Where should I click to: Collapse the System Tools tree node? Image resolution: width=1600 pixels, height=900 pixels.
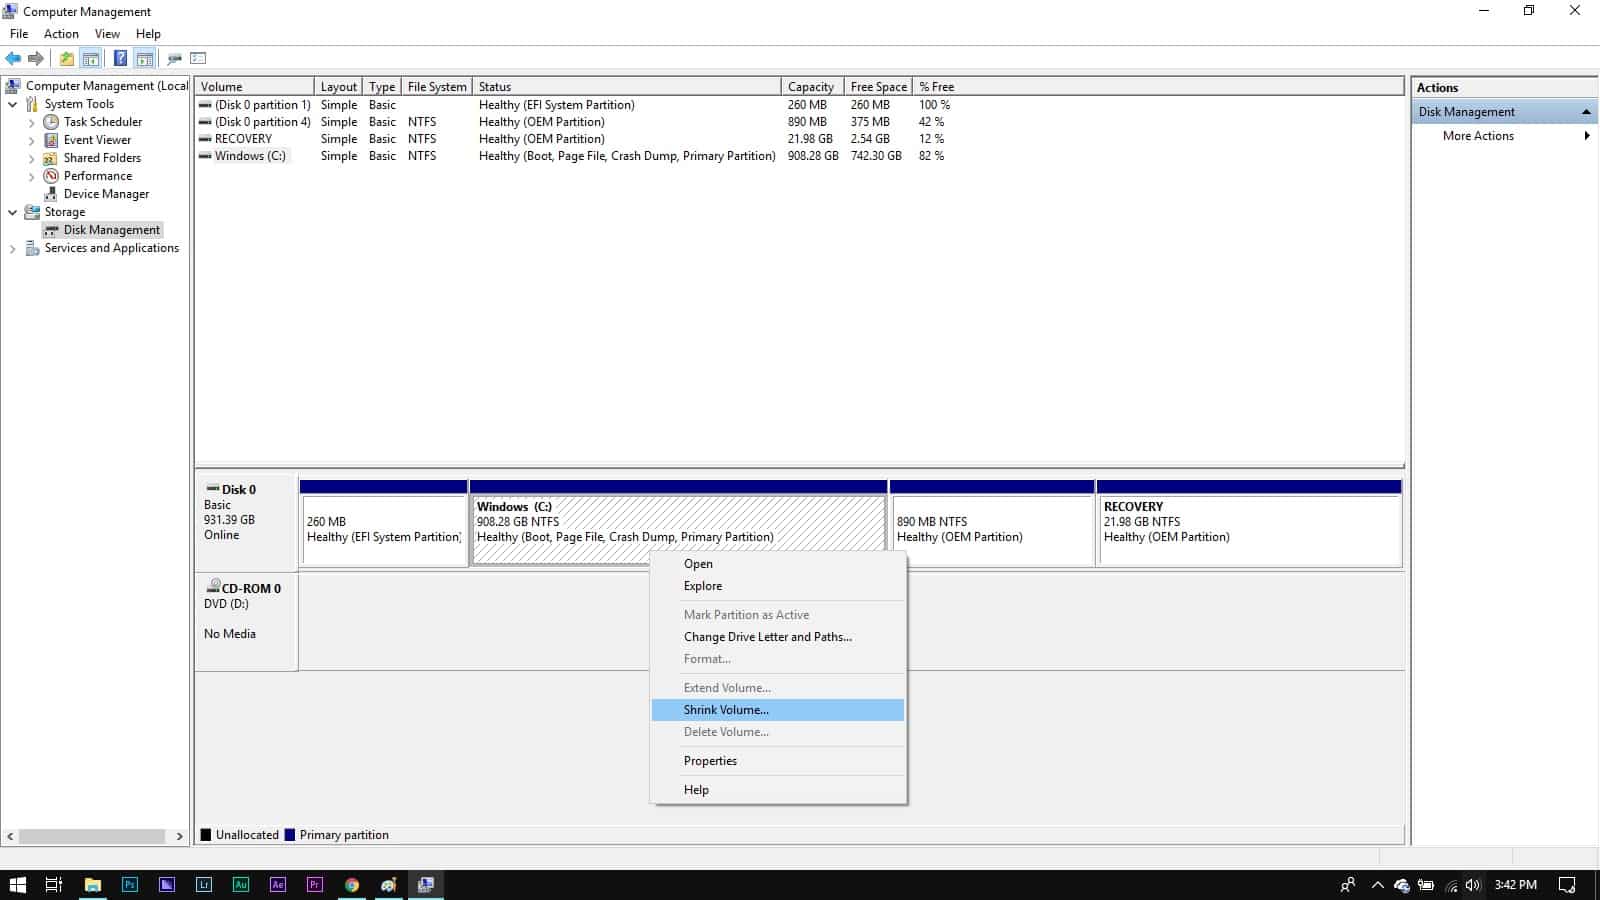coord(12,104)
